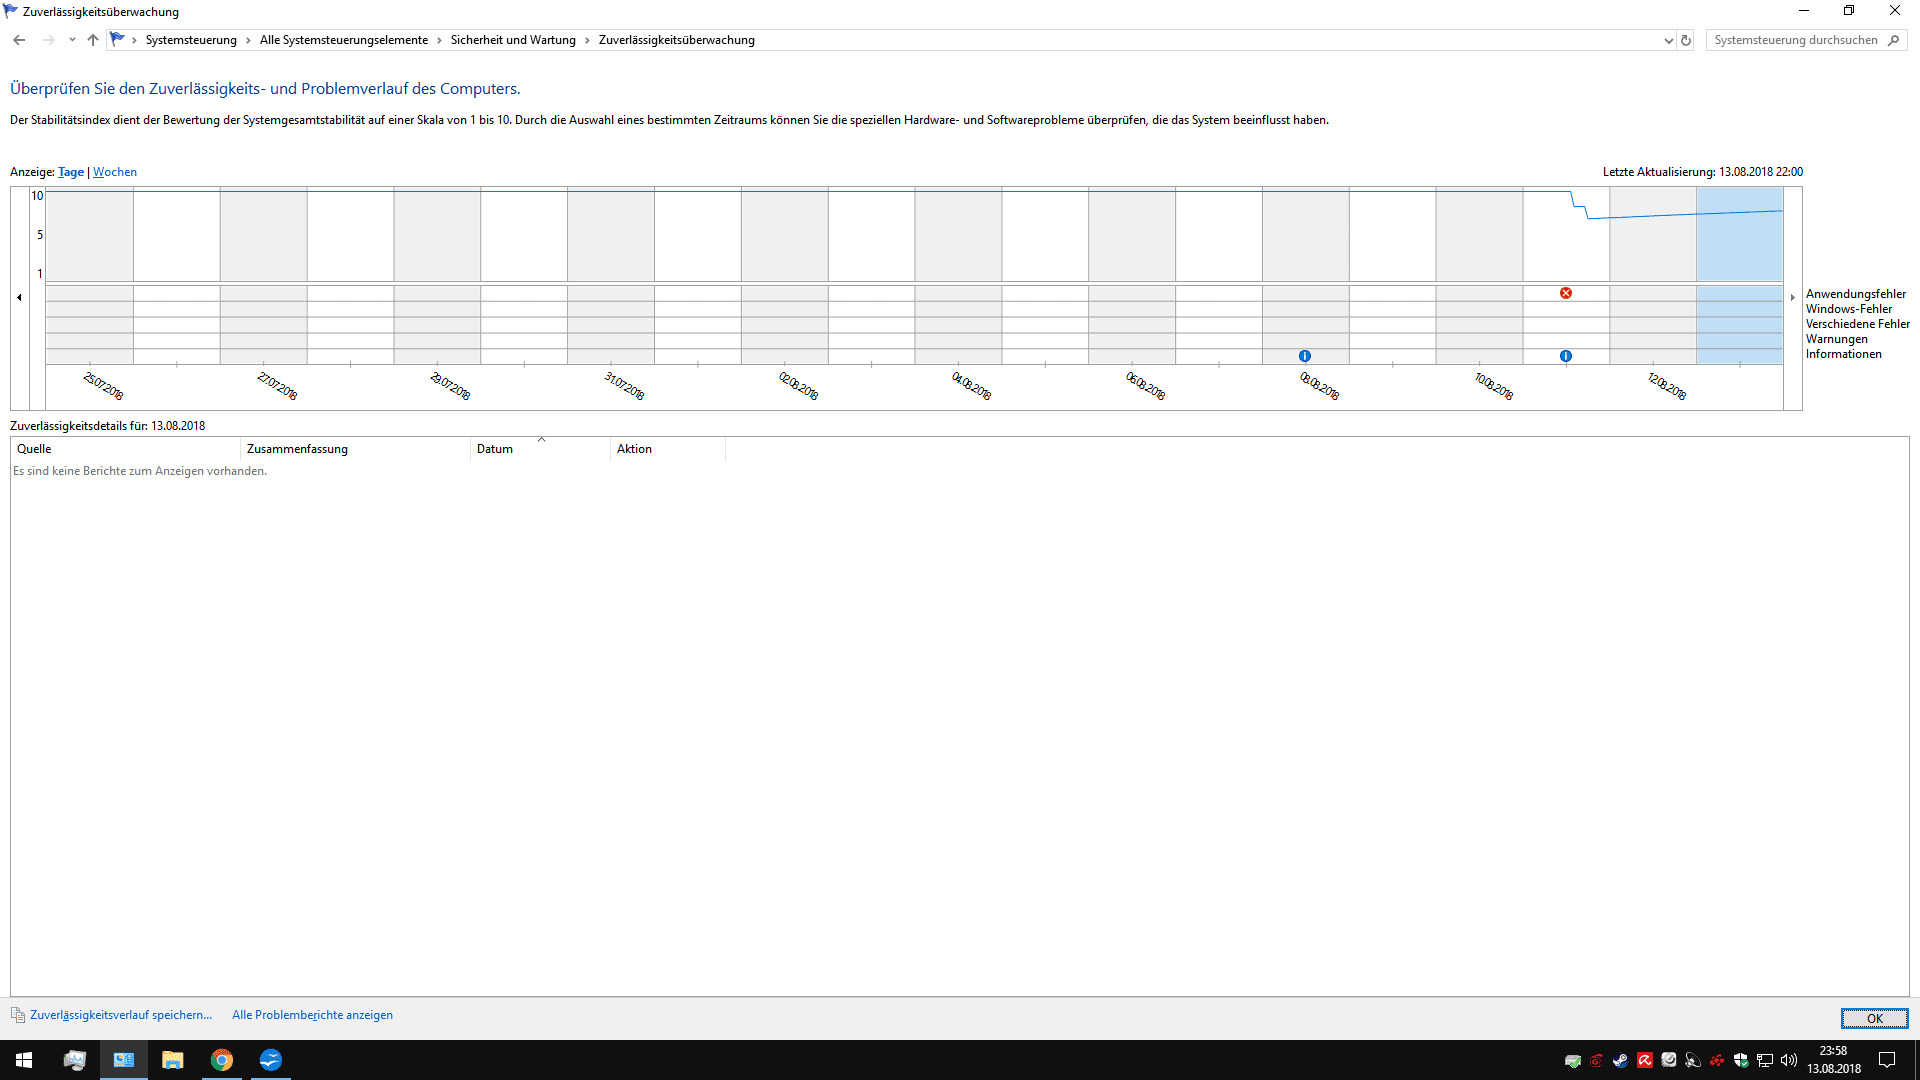Click the refresh button in the address bar
Screen dimensions: 1920x1080
pos(1686,41)
